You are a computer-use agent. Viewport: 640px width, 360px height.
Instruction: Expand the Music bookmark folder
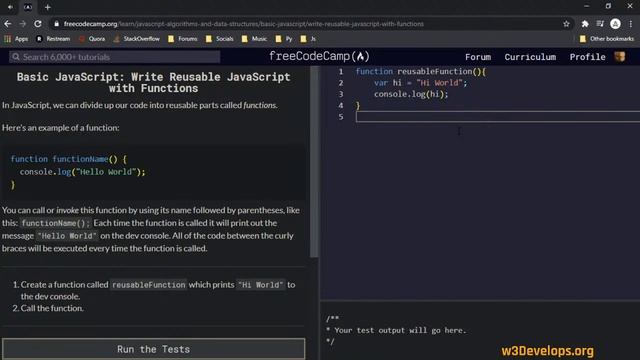point(254,39)
